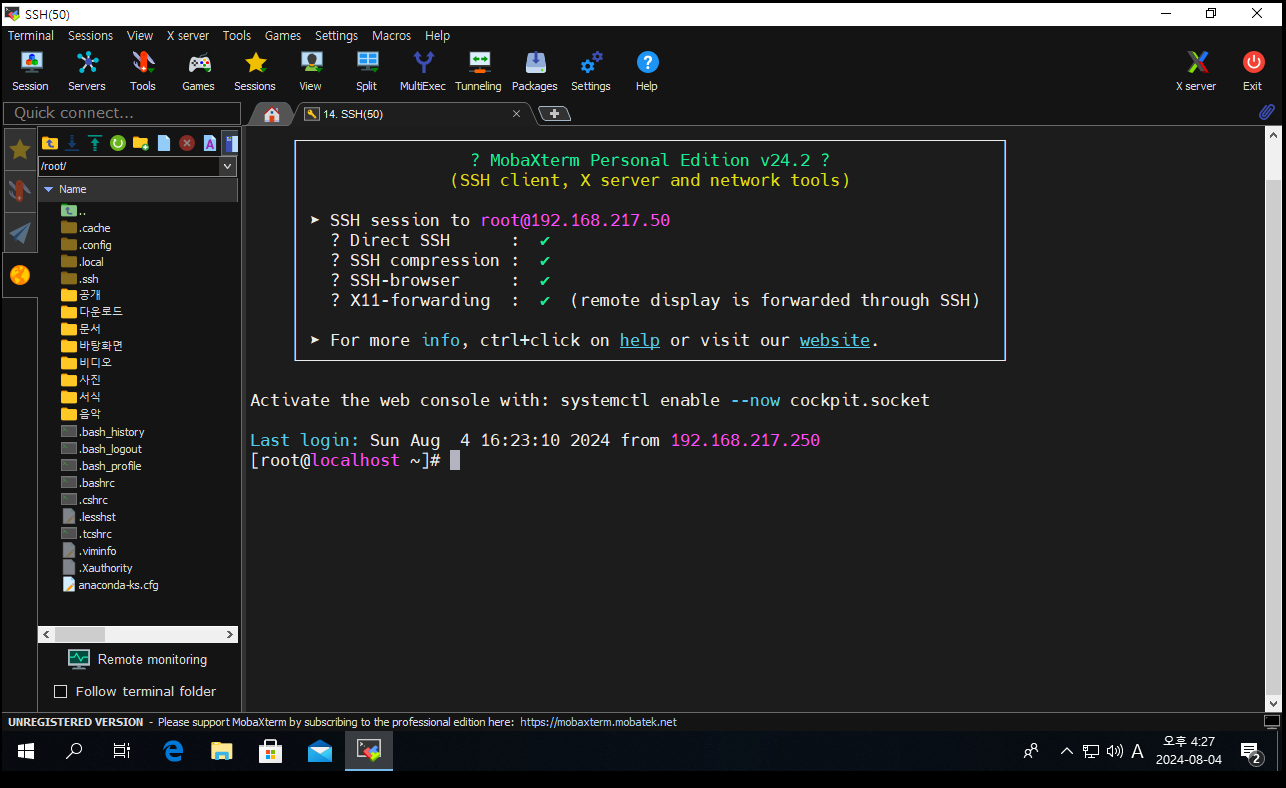Toggle the X server toolbar icon

click(1196, 70)
